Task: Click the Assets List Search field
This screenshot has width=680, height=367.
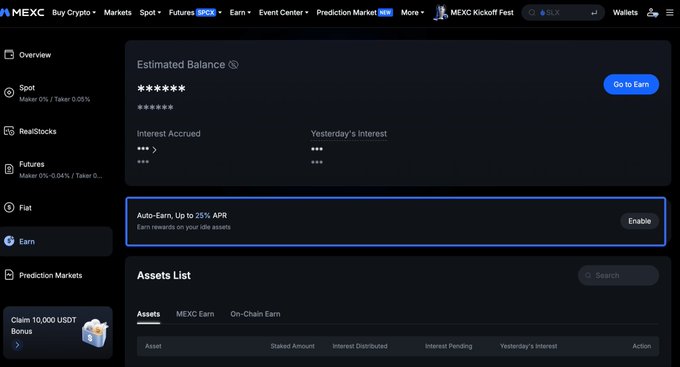Action: (618, 275)
